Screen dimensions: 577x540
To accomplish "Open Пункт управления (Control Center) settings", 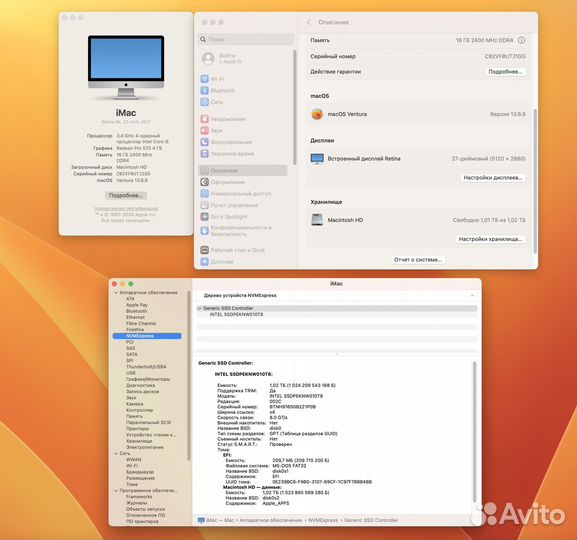I will click(x=229, y=205).
